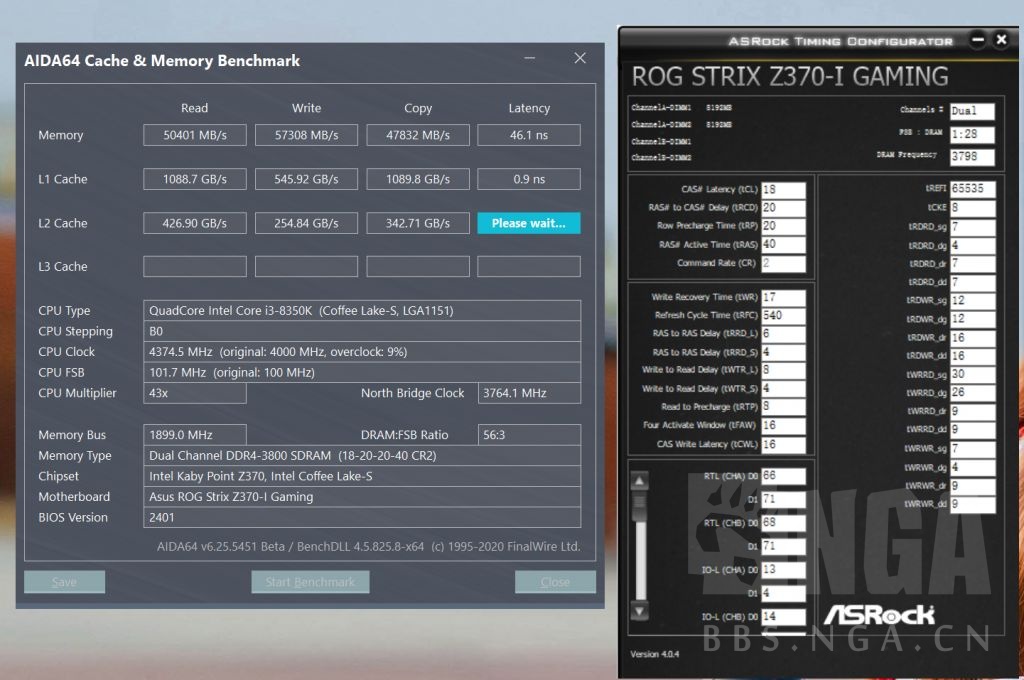Screen dimensions: 1024x680
Task: Click the DRAM Frequency field showing 3798
Action: [x=972, y=157]
